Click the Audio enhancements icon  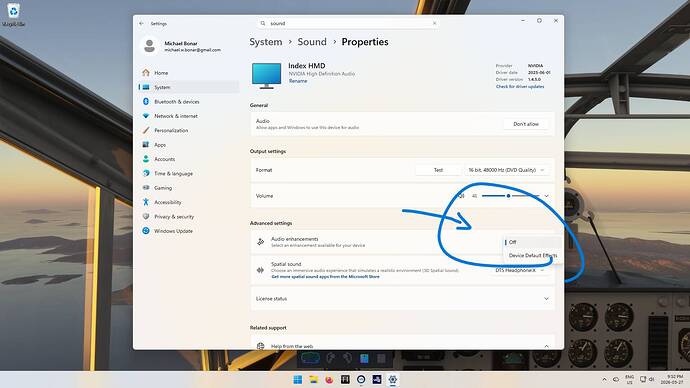pos(261,242)
